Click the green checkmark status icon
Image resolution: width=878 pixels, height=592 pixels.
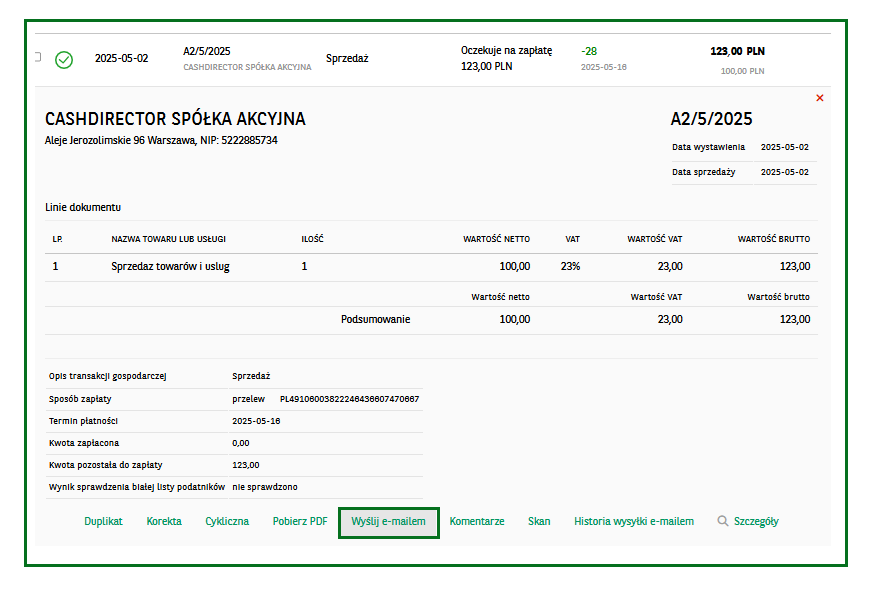click(64, 60)
